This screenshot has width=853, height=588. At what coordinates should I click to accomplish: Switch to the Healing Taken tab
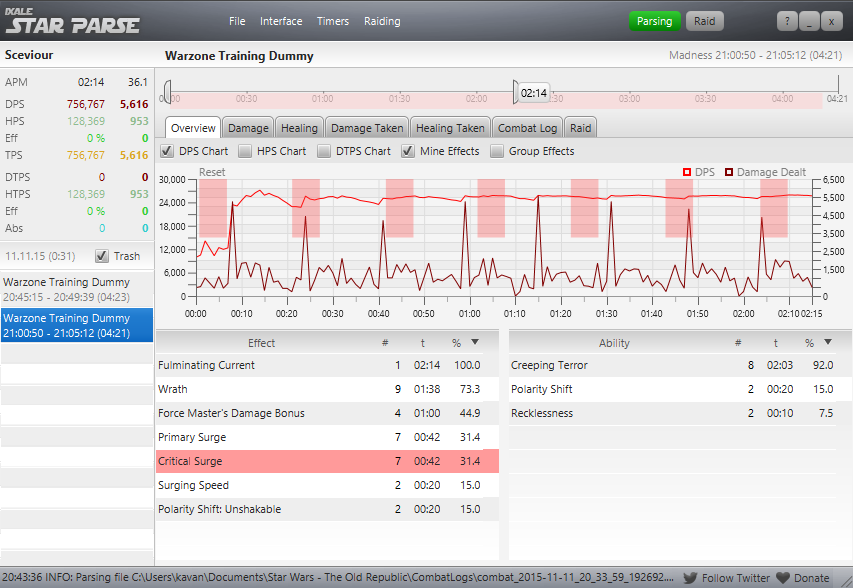(x=450, y=128)
